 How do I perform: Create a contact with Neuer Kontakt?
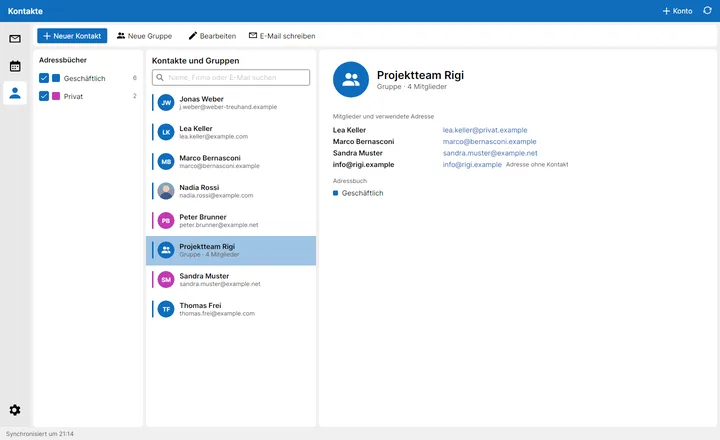[72, 36]
